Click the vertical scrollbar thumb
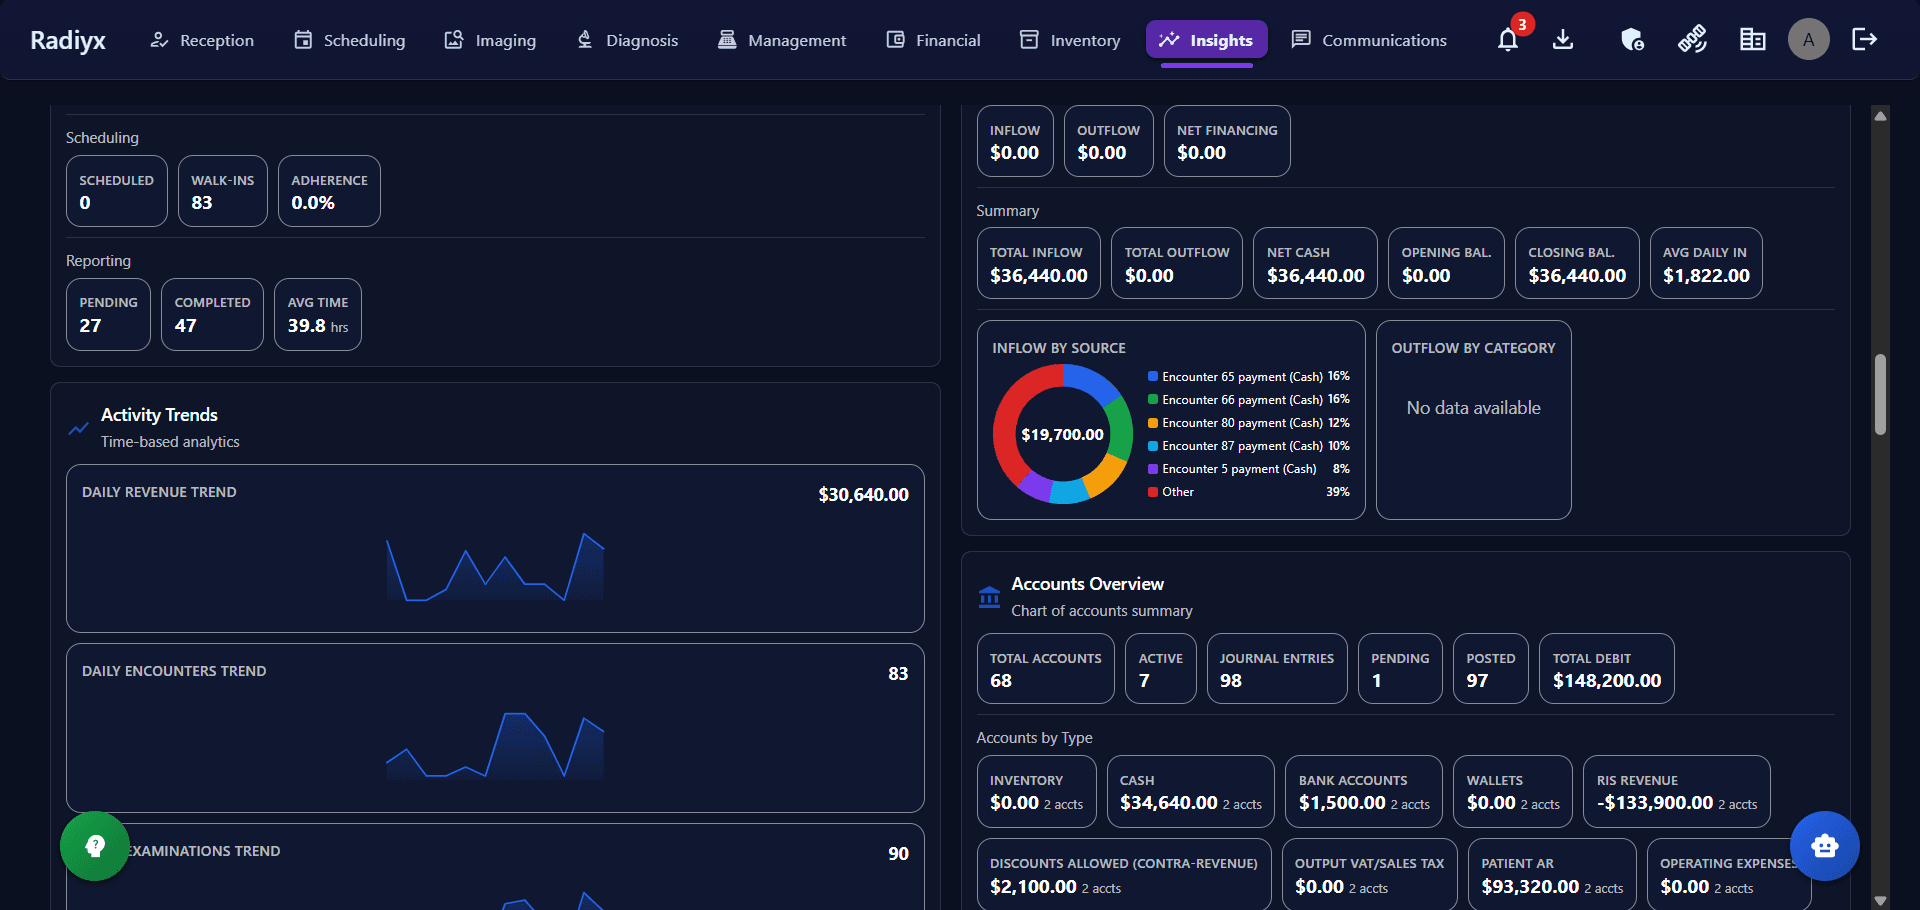The image size is (1920, 910). coord(1880,394)
